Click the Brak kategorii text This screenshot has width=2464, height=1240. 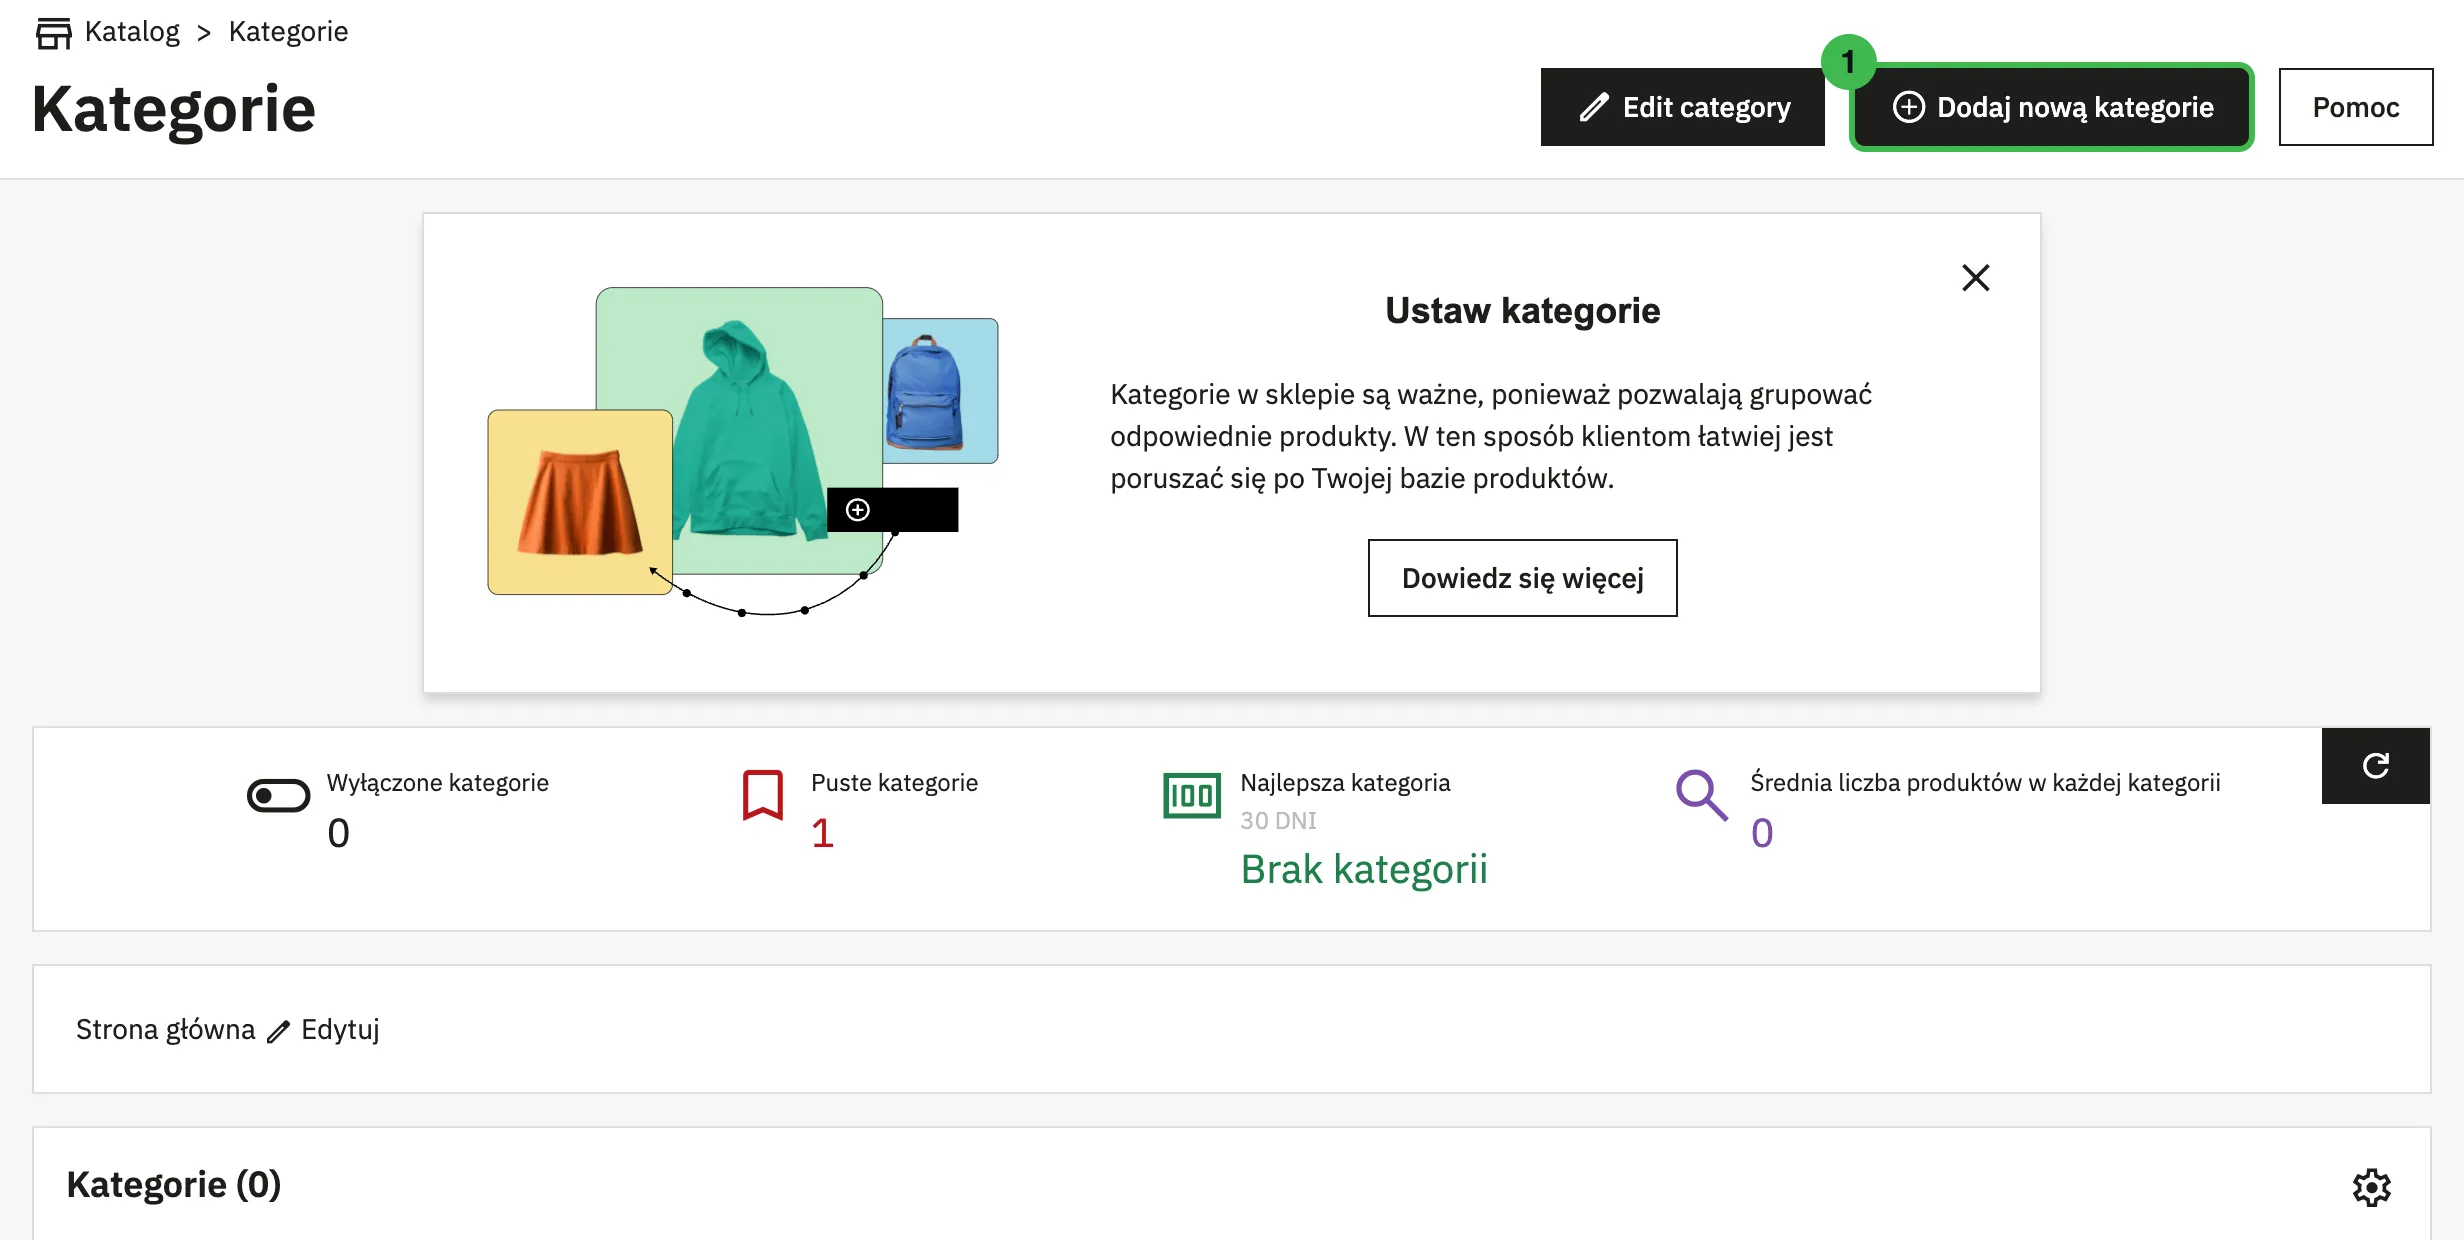pos(1364,869)
